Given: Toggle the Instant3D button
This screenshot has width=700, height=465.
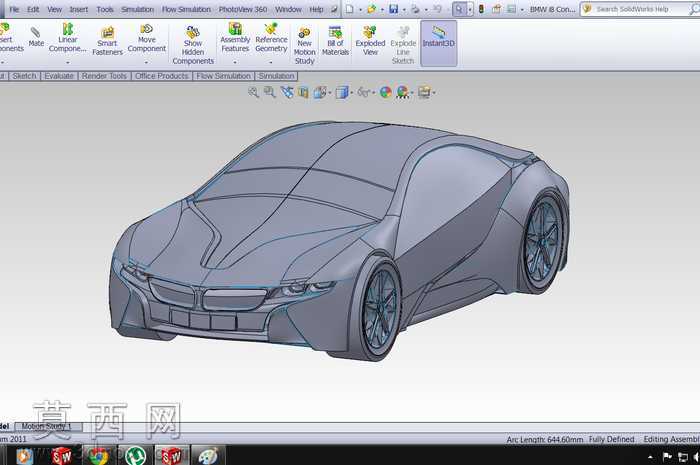Looking at the screenshot, I should [438, 43].
